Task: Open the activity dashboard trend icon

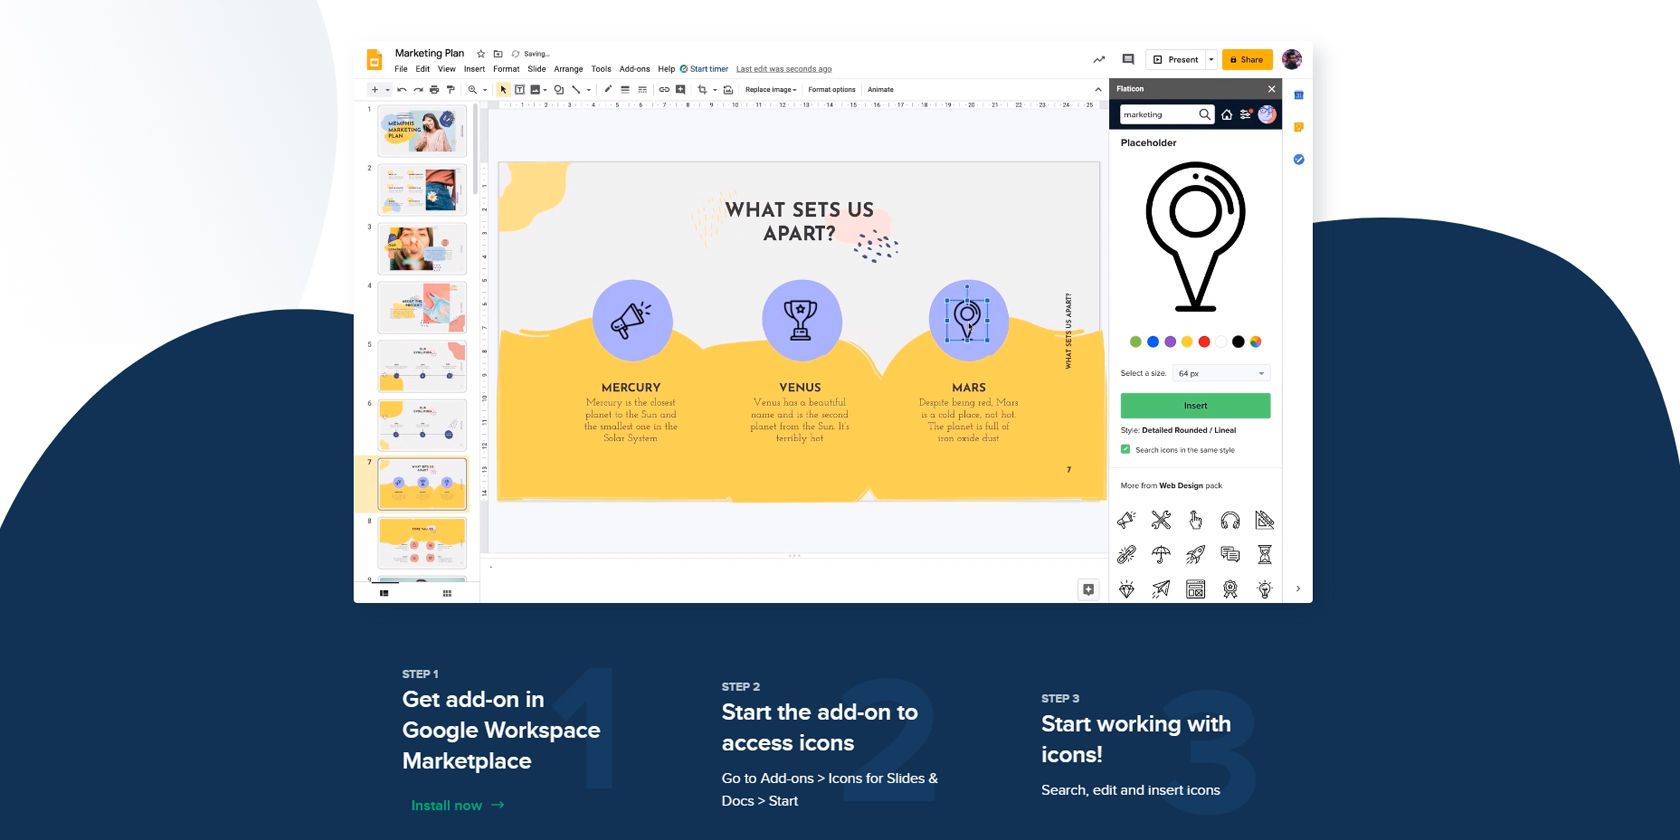Action: coord(1099,60)
